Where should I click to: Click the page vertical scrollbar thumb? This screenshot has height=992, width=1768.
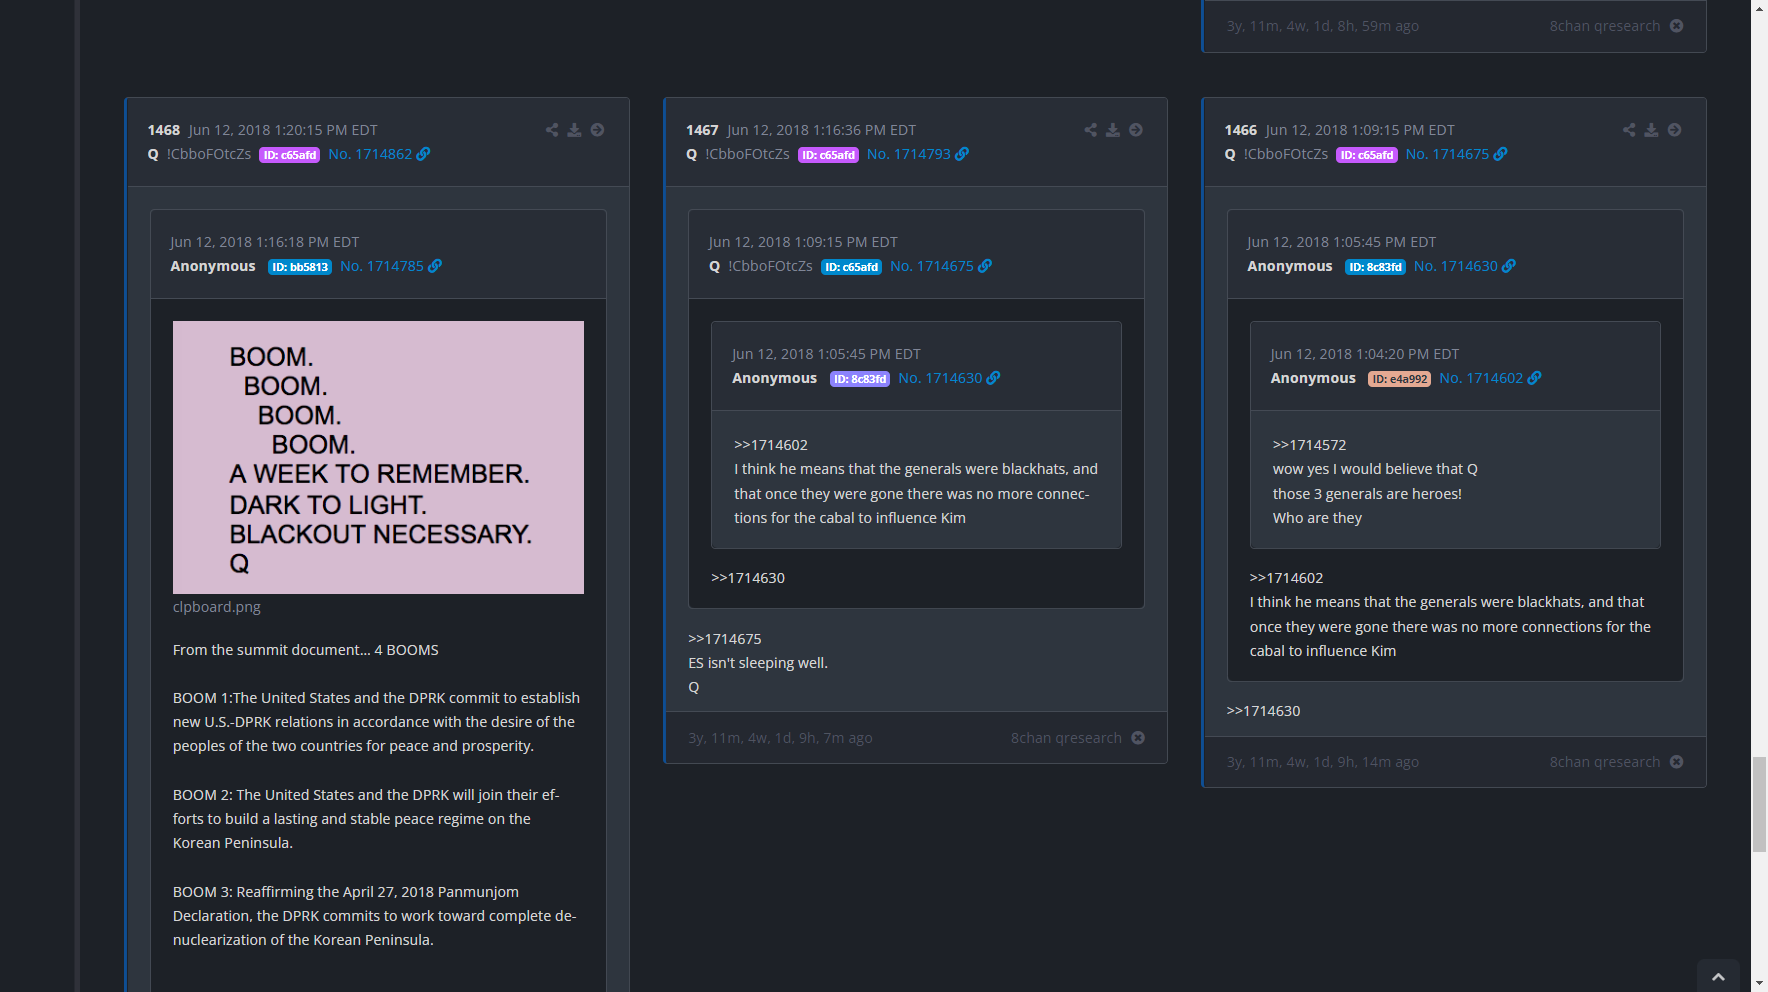[1759, 804]
